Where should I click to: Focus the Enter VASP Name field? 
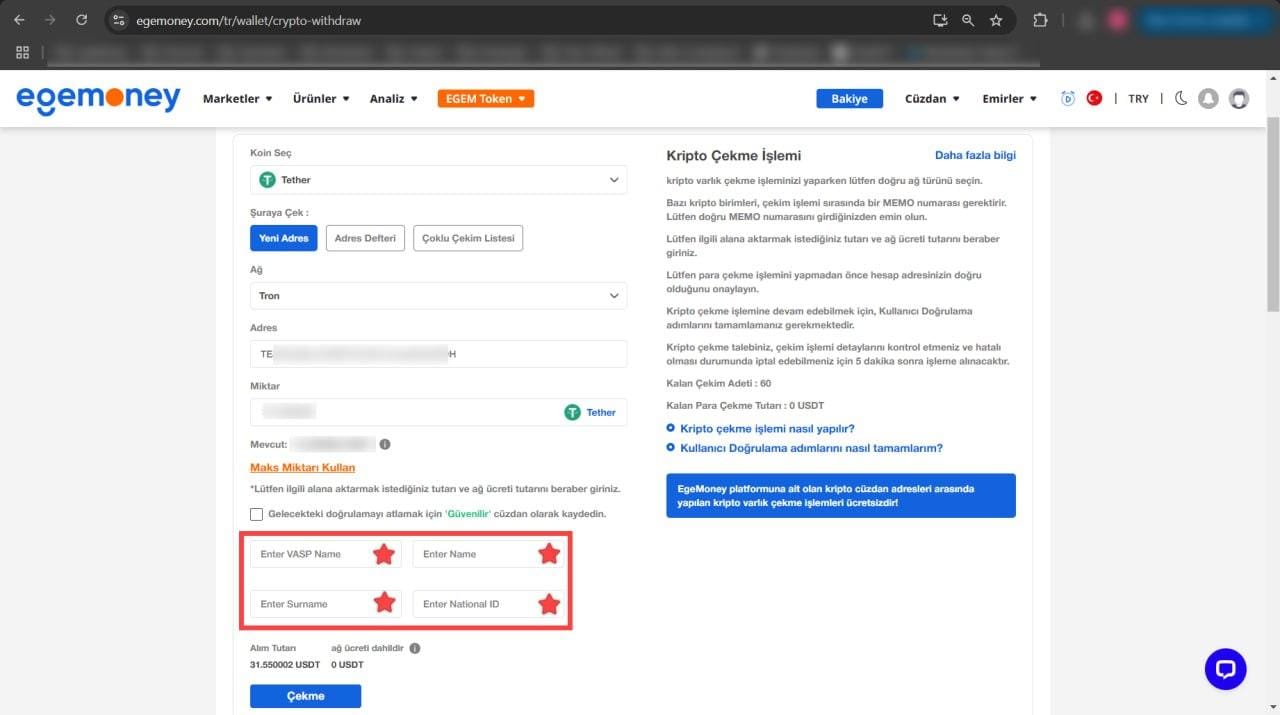(325, 554)
